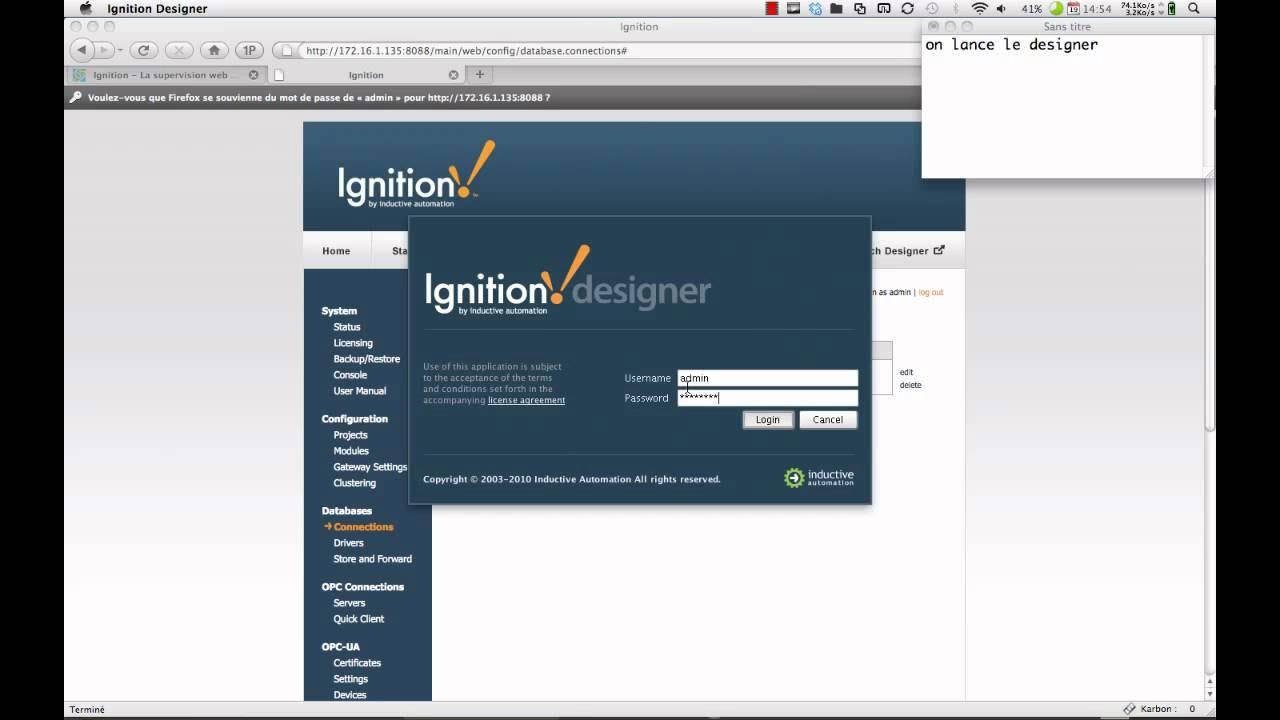Click the page icon in the URL bar
The width and height of the screenshot is (1280, 720).
(288, 50)
